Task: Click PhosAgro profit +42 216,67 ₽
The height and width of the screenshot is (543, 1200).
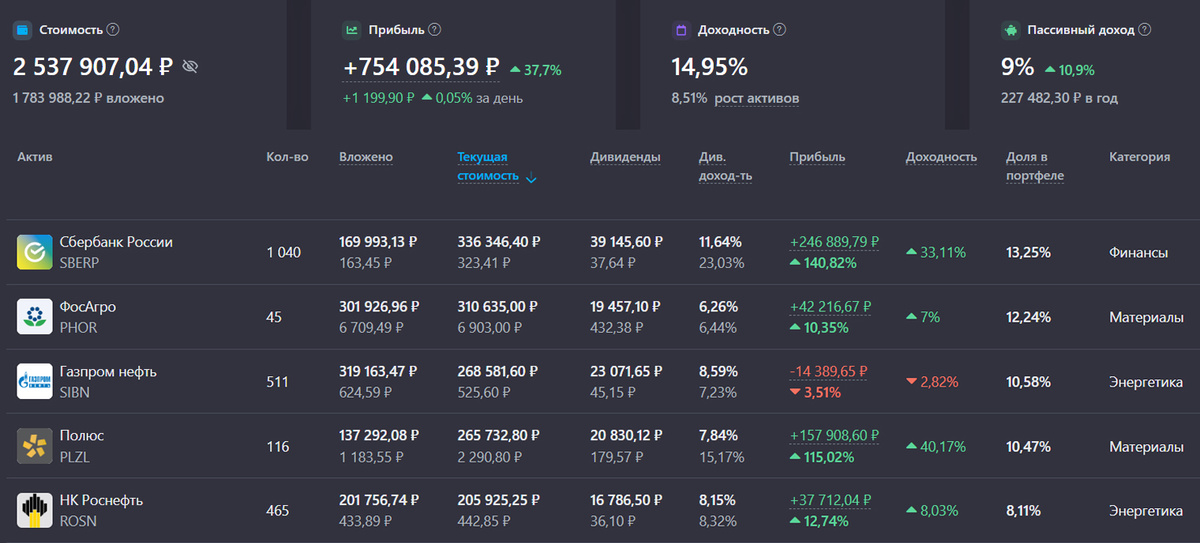Action: tap(830, 306)
